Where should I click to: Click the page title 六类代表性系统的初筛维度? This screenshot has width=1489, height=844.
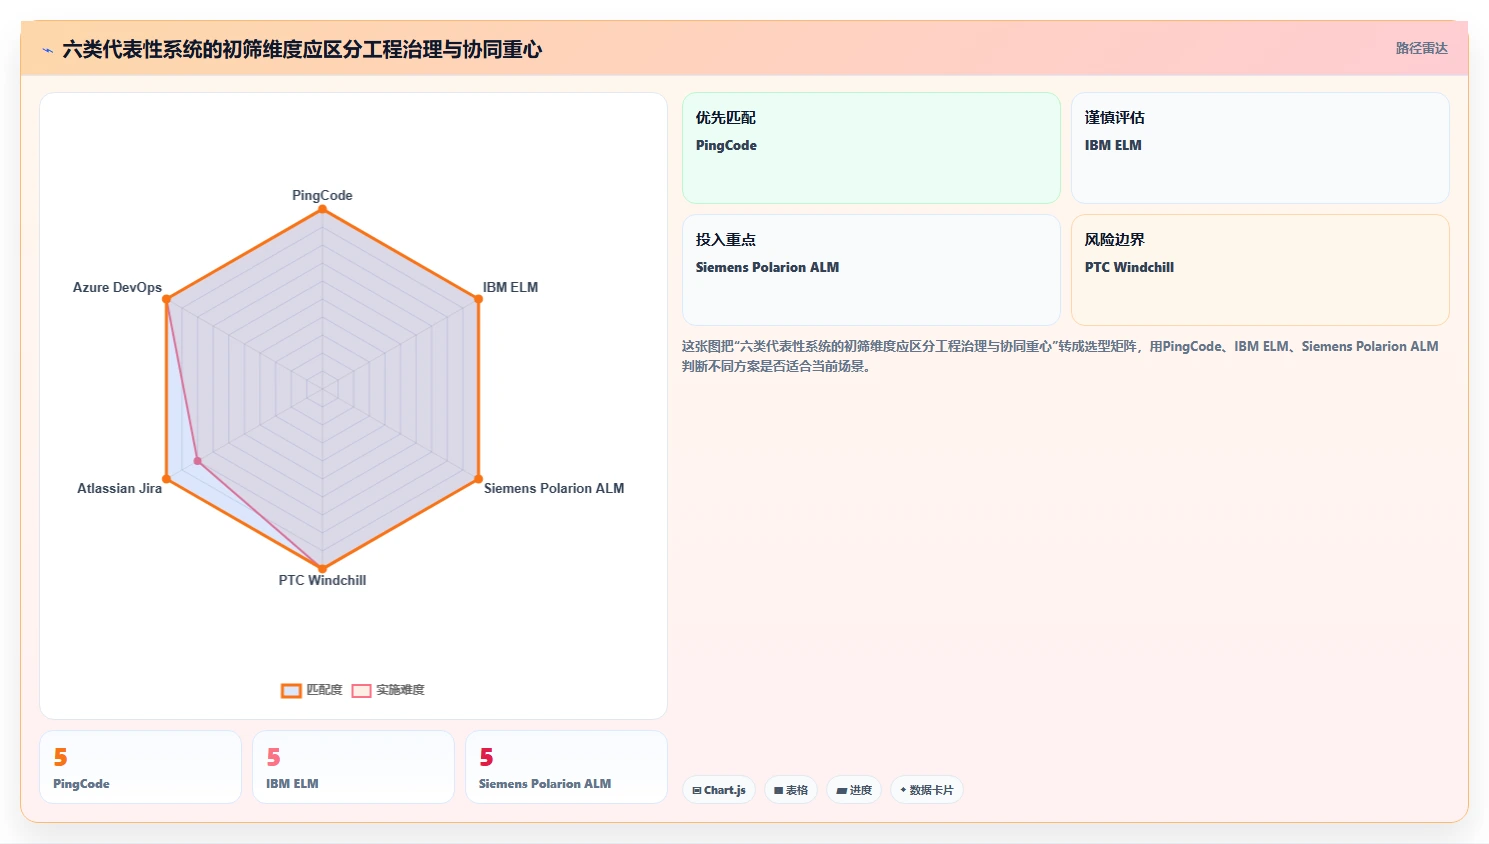(302, 50)
